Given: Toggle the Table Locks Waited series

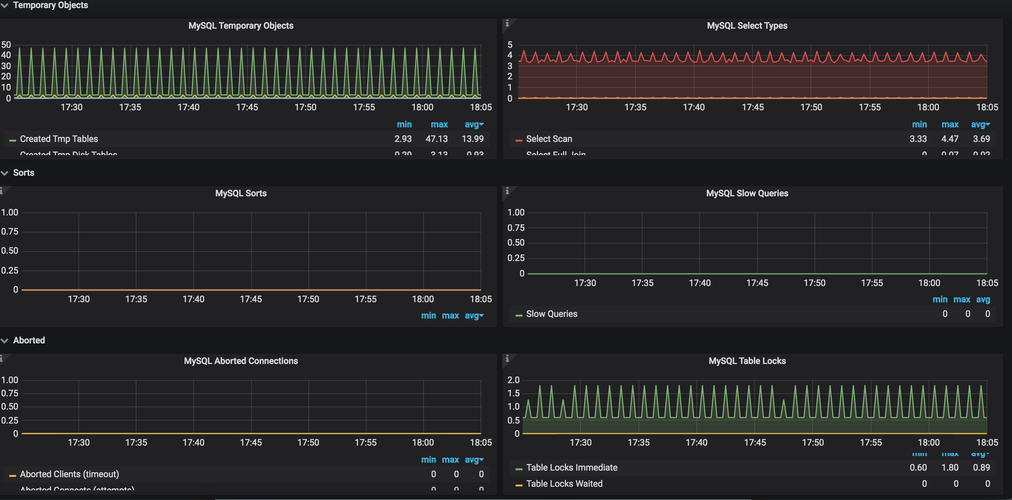Looking at the screenshot, I should pos(564,483).
